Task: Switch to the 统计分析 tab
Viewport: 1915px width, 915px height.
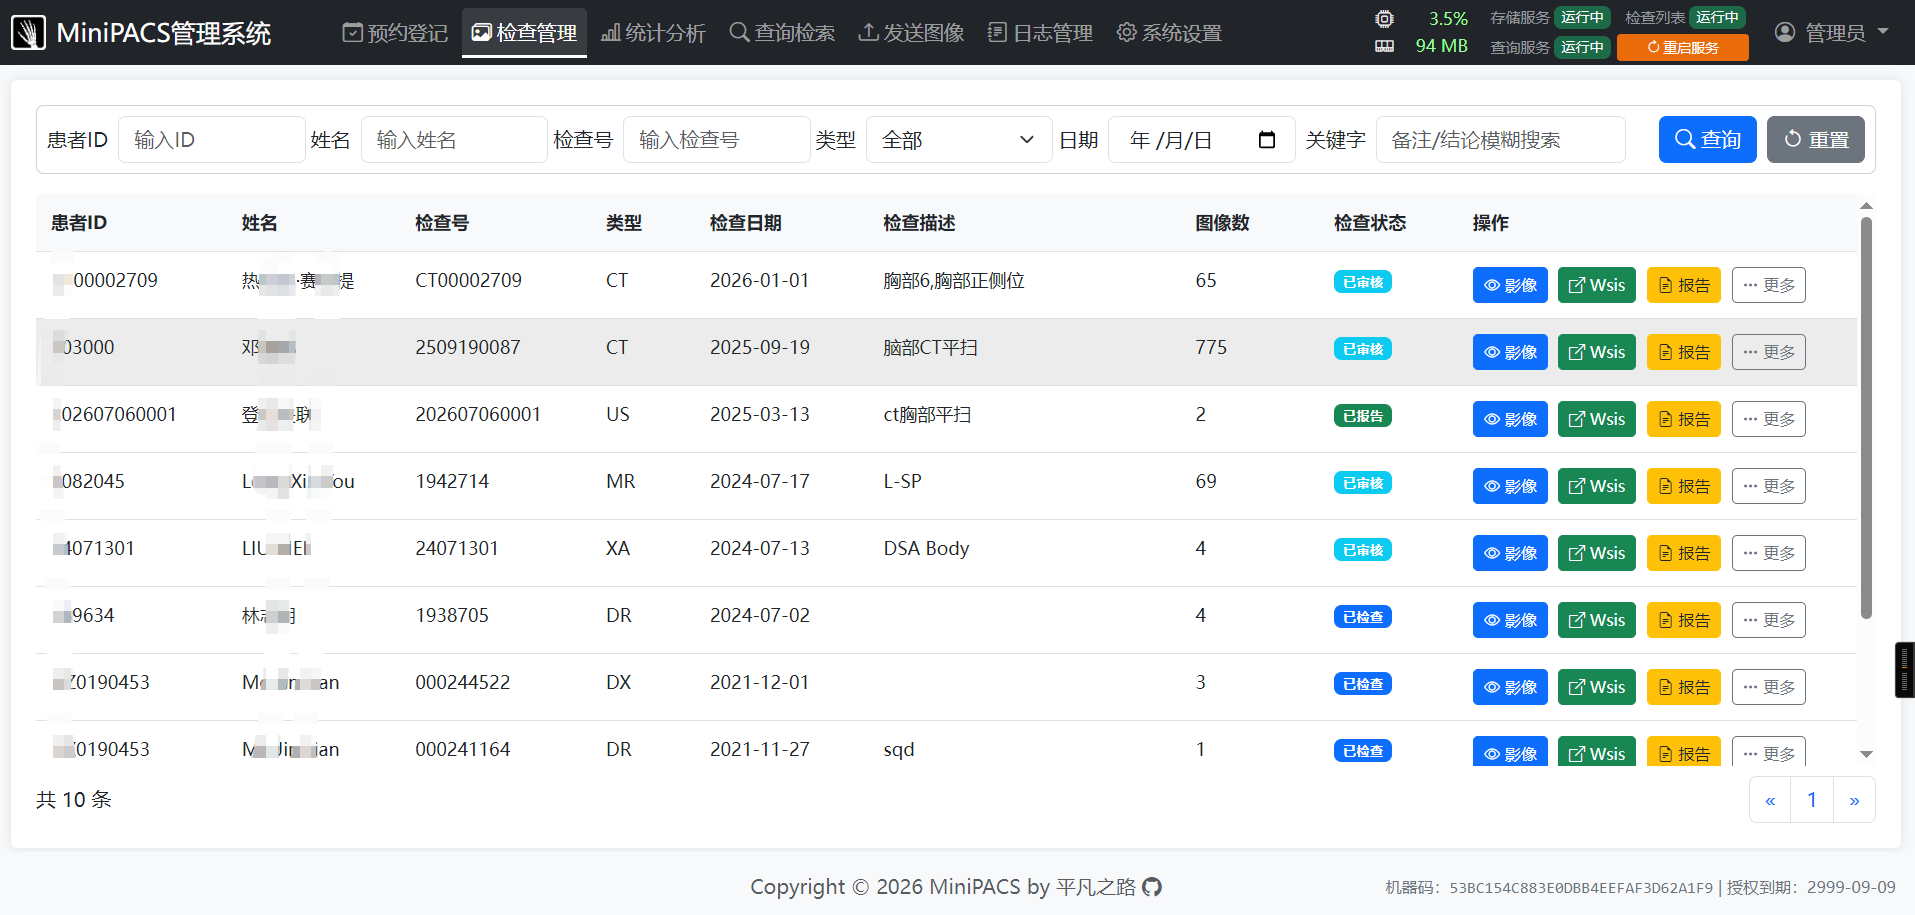Action: pyautogui.click(x=653, y=33)
